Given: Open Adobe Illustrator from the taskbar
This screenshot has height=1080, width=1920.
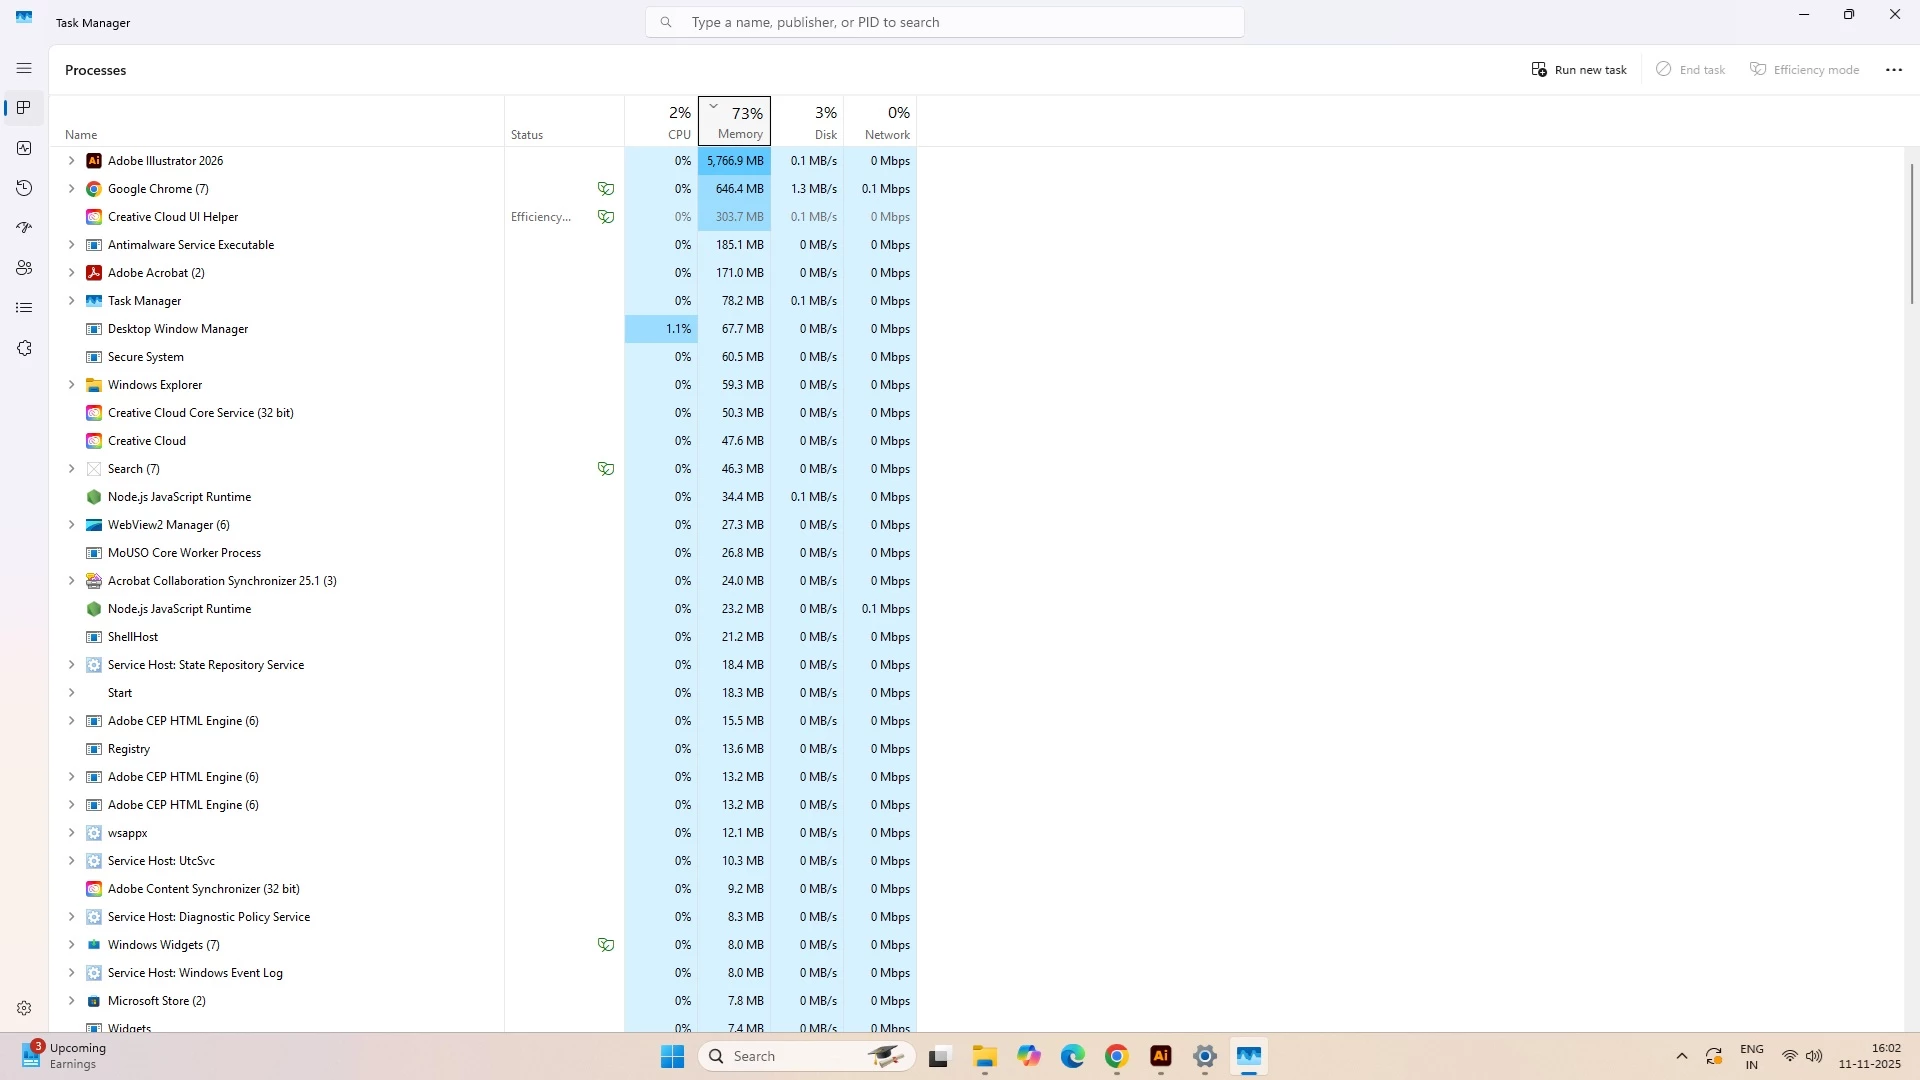Looking at the screenshot, I should coord(1160,1056).
